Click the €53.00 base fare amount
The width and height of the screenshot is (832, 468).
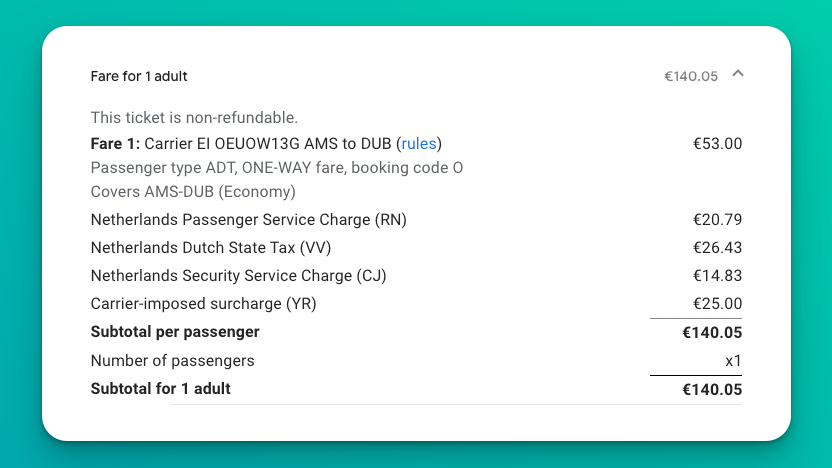coord(717,143)
